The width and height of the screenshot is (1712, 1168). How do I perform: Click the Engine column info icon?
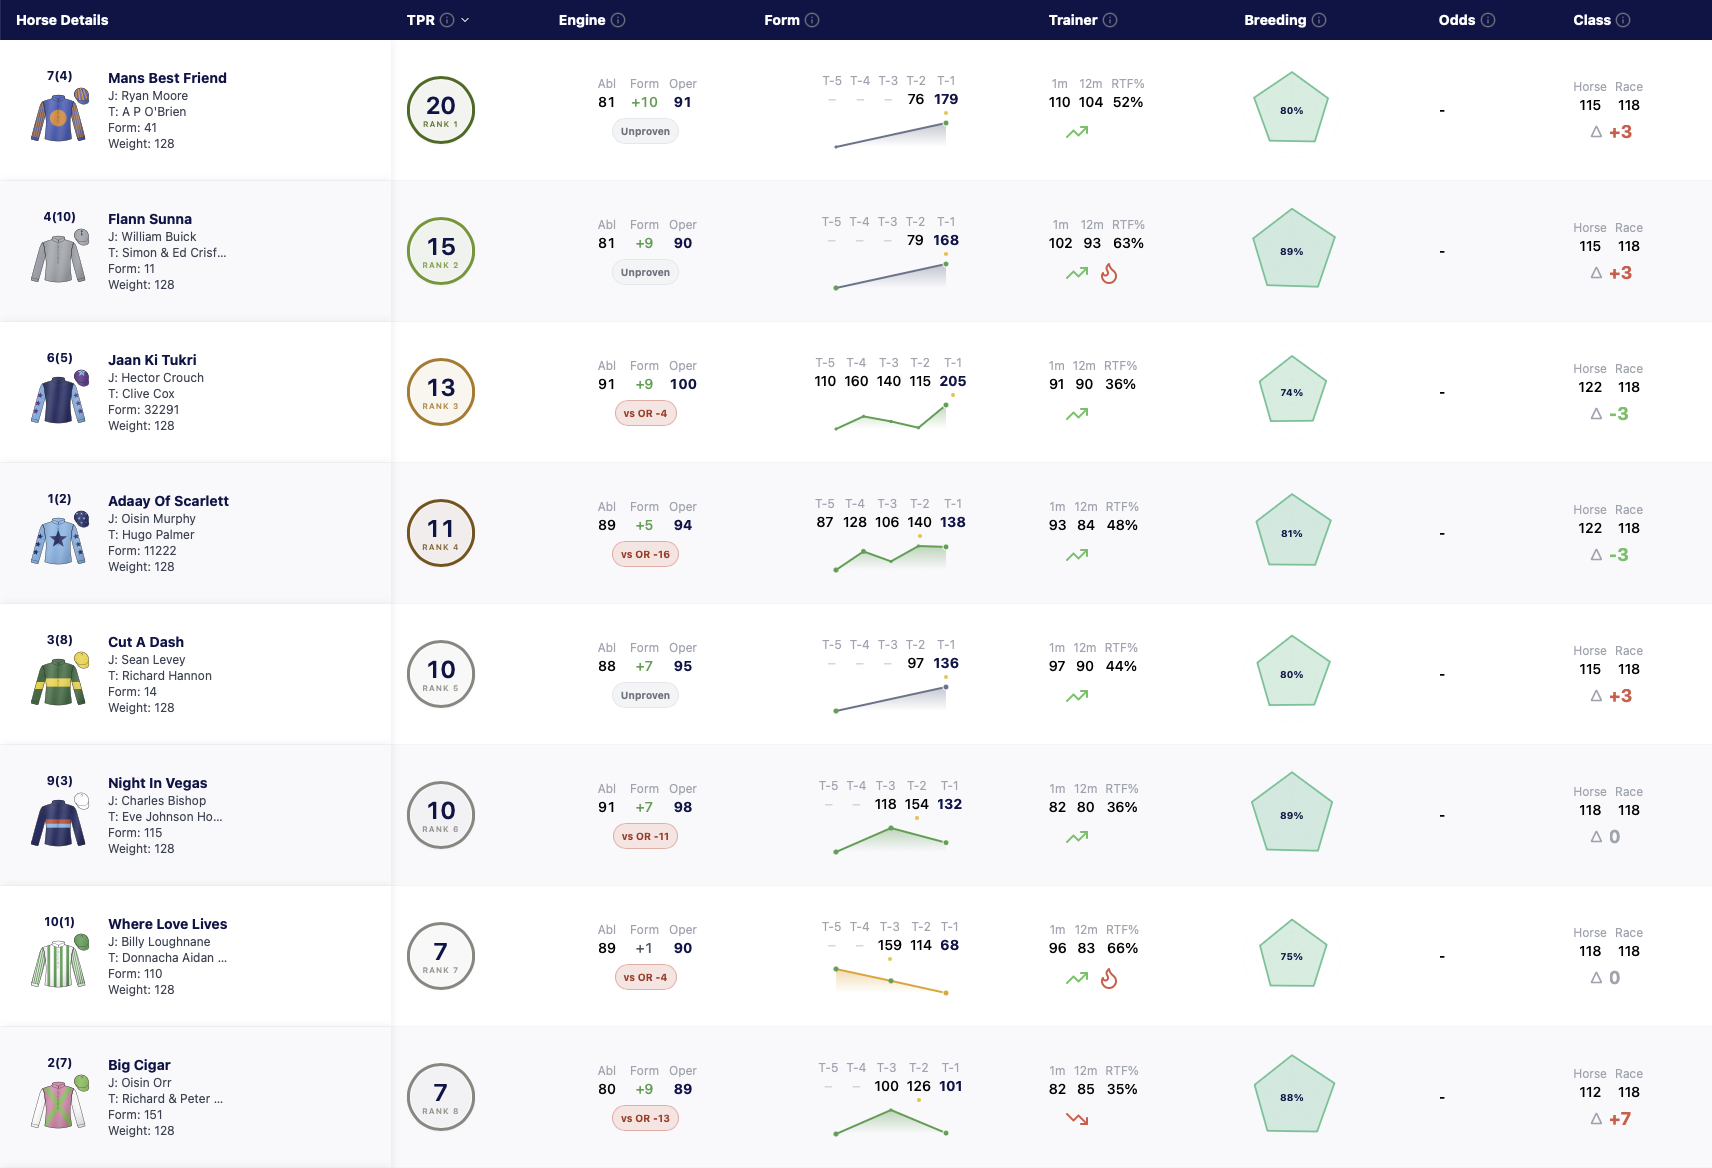[618, 20]
